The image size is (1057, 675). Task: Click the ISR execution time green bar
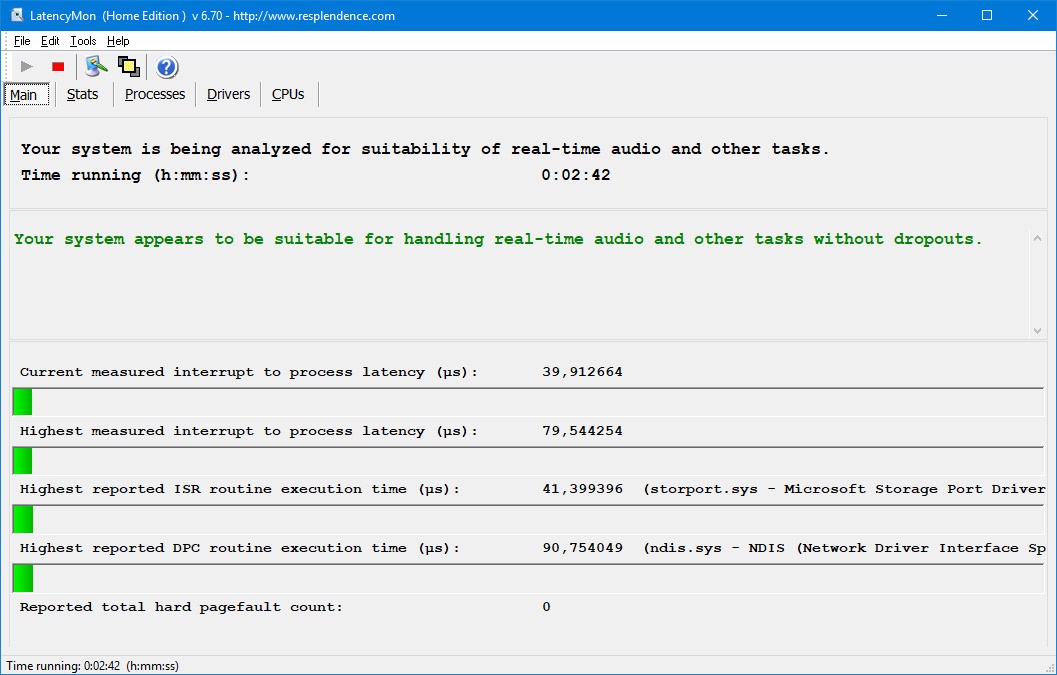[22, 519]
